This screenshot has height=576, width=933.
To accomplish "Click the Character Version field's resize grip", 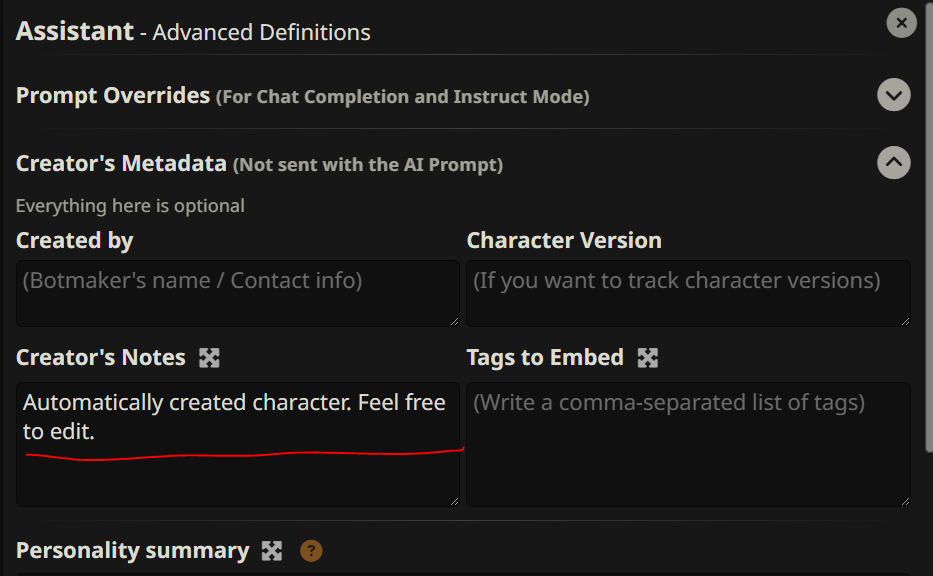I will (905, 320).
